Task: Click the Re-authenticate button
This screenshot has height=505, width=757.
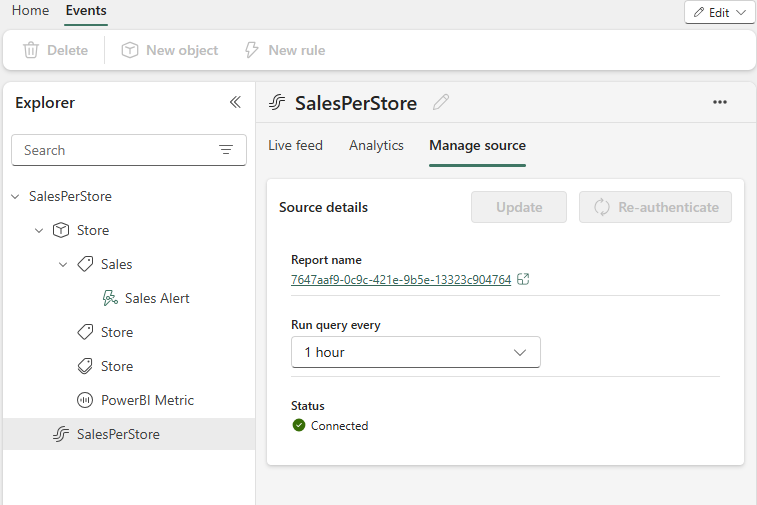Action: coord(655,207)
